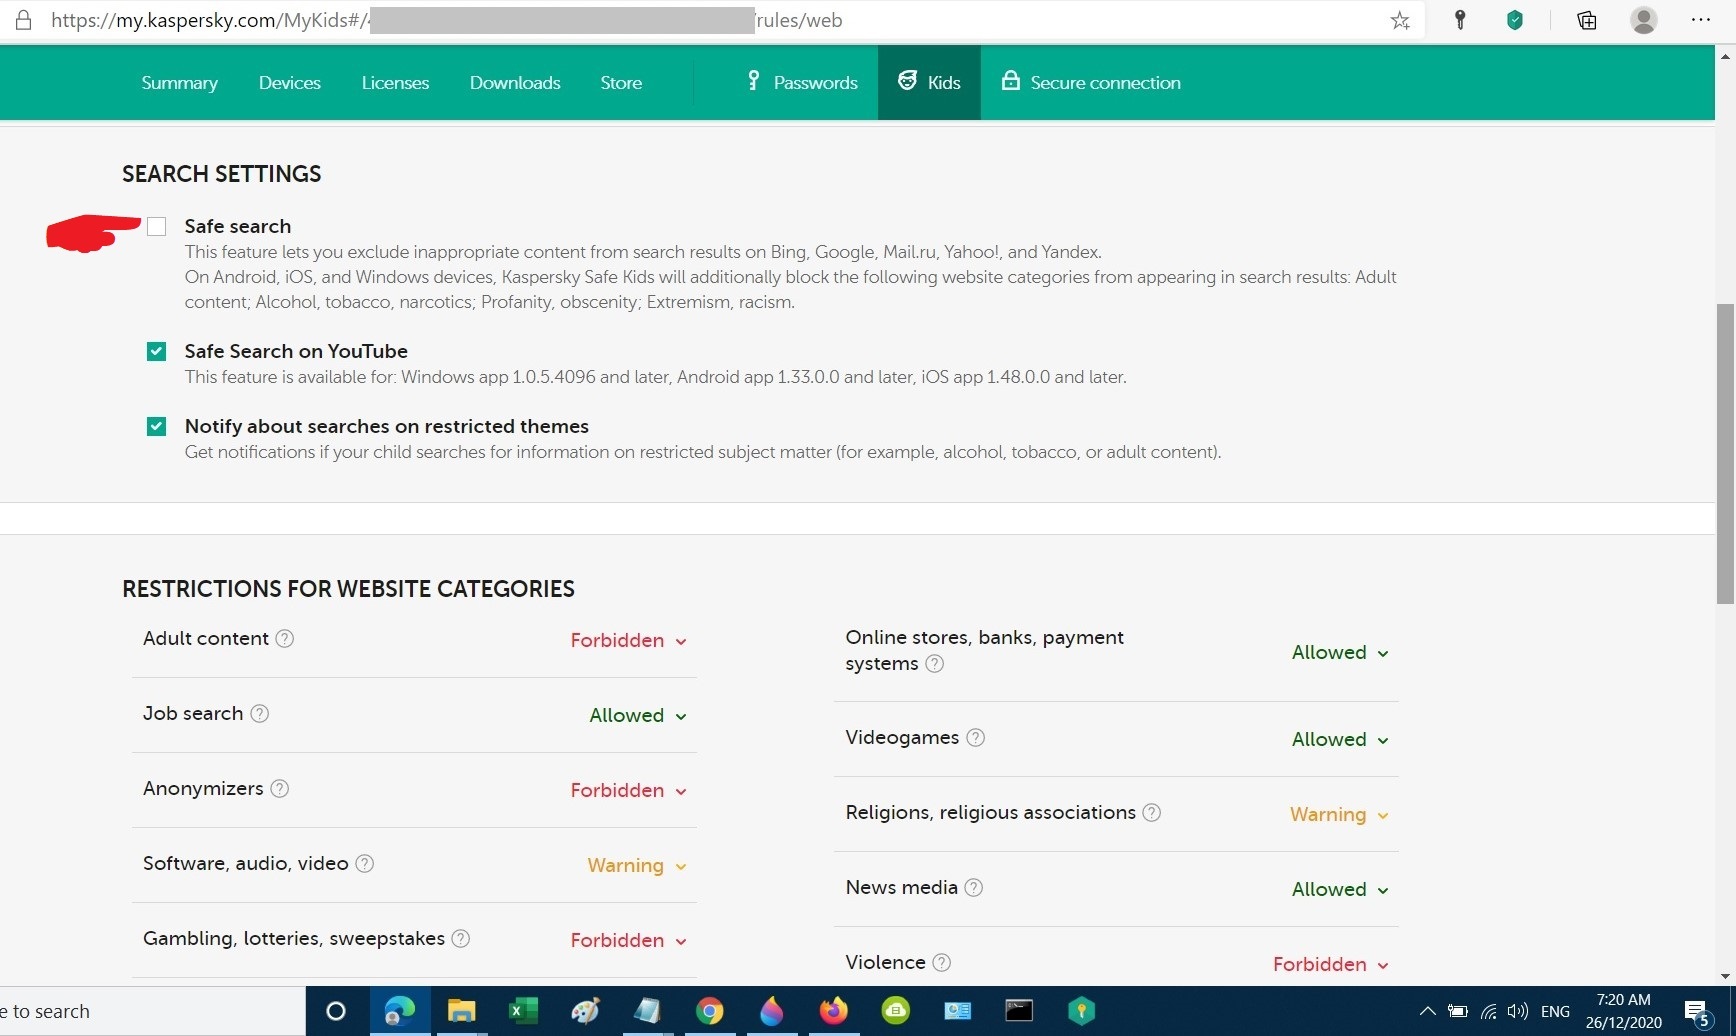Go to the Devices page
The width and height of the screenshot is (1736, 1036).
[289, 83]
